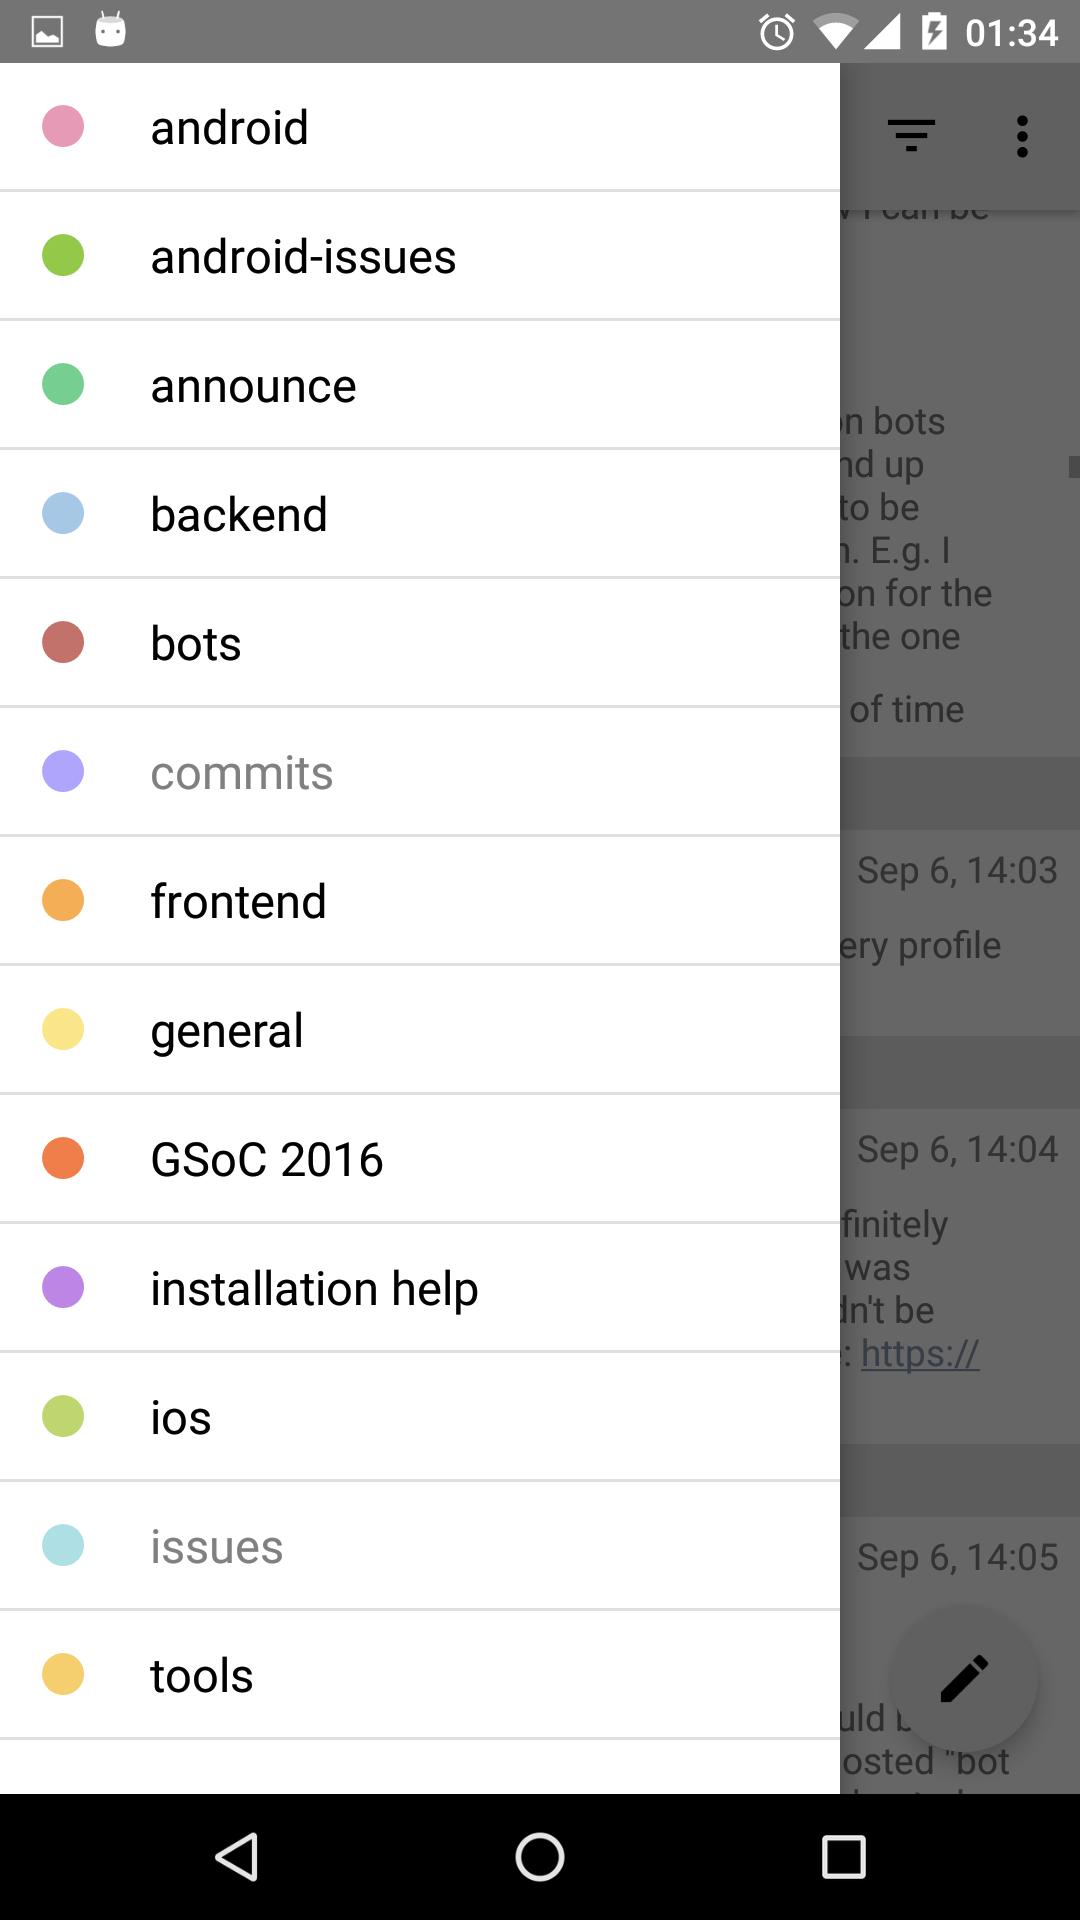
Task: Tap the alarm icon in status bar
Action: (776, 32)
